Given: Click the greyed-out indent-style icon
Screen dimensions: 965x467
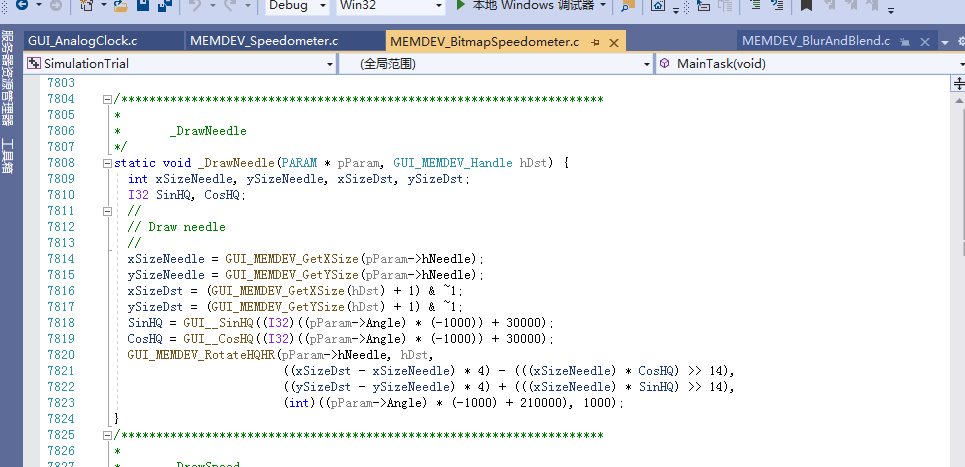Looking at the screenshot, I should (726, 5).
